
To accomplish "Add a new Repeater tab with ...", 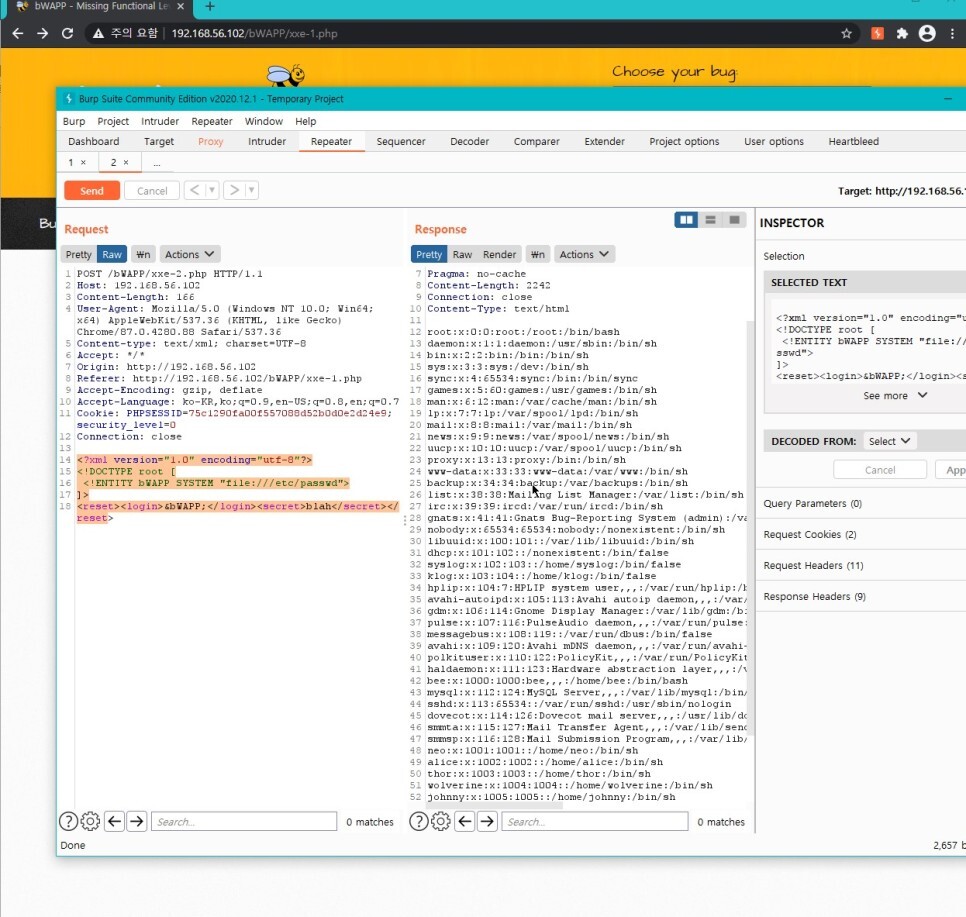I will tap(156, 163).
